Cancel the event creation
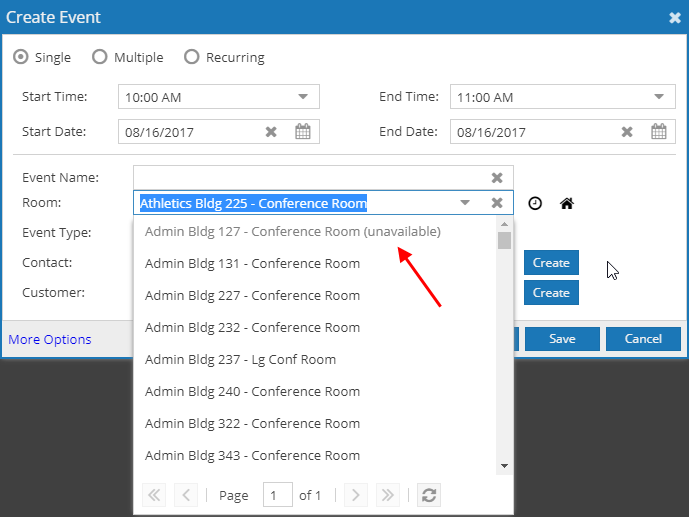The height and width of the screenshot is (517, 689). point(643,339)
